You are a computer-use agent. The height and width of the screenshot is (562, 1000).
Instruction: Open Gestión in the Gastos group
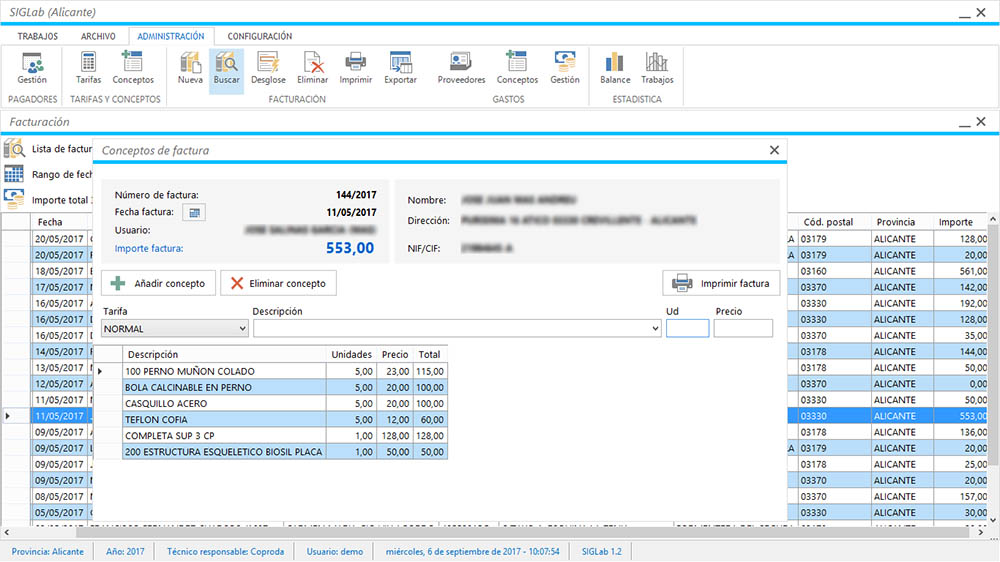(564, 68)
